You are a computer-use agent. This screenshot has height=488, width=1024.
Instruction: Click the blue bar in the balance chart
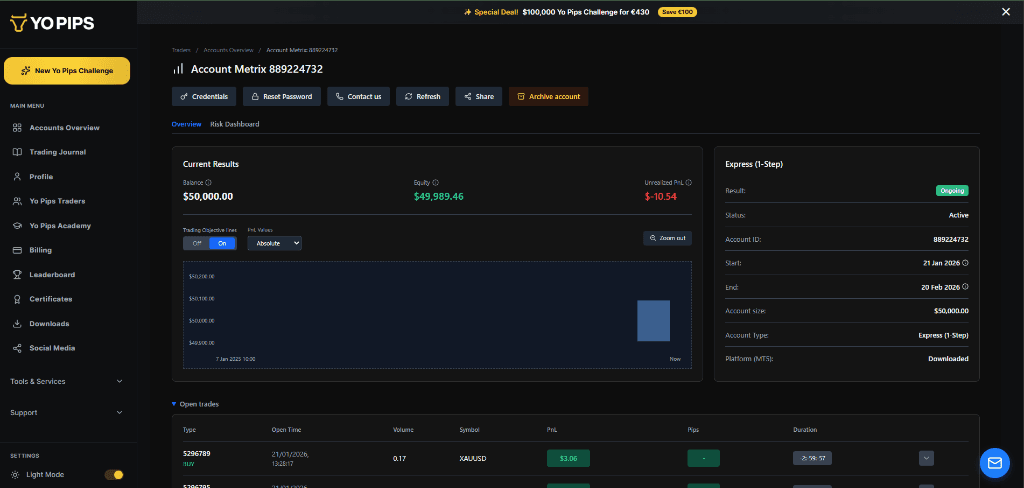[653, 320]
